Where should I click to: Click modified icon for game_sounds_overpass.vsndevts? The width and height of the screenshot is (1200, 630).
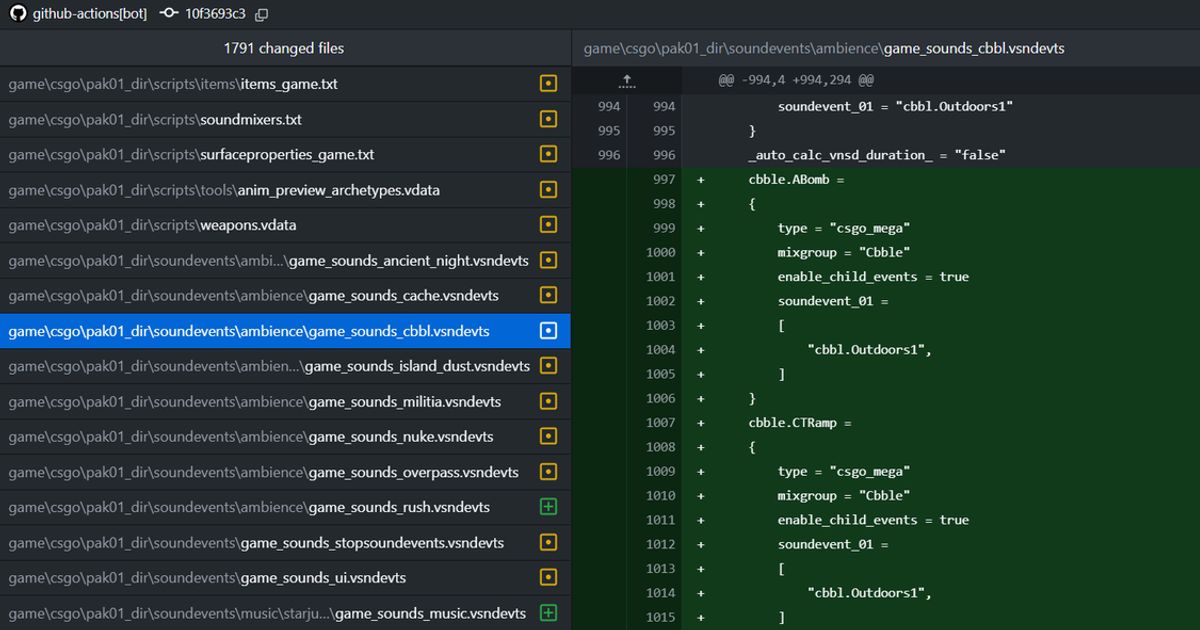(548, 472)
